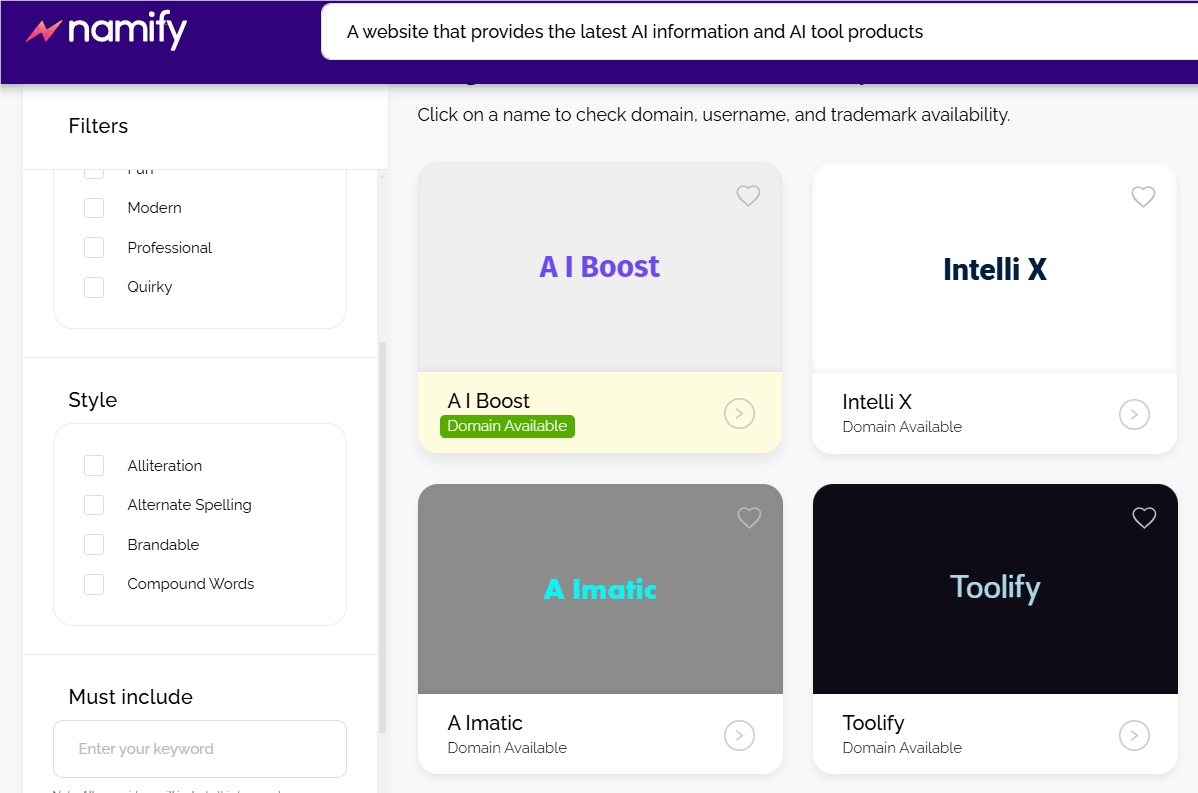Click the Toolify logo preview thumbnail
Image resolution: width=1198 pixels, height=793 pixels.
995,588
